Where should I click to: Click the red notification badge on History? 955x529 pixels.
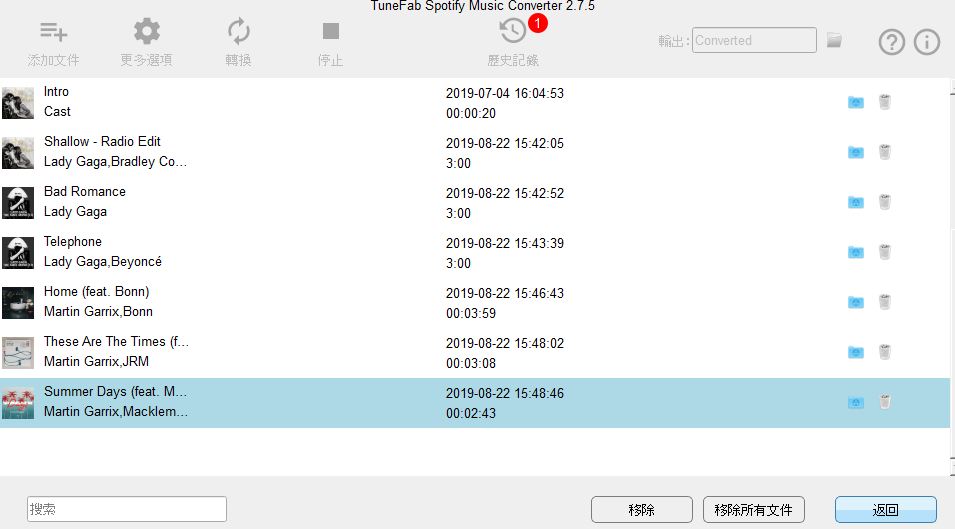pos(538,23)
